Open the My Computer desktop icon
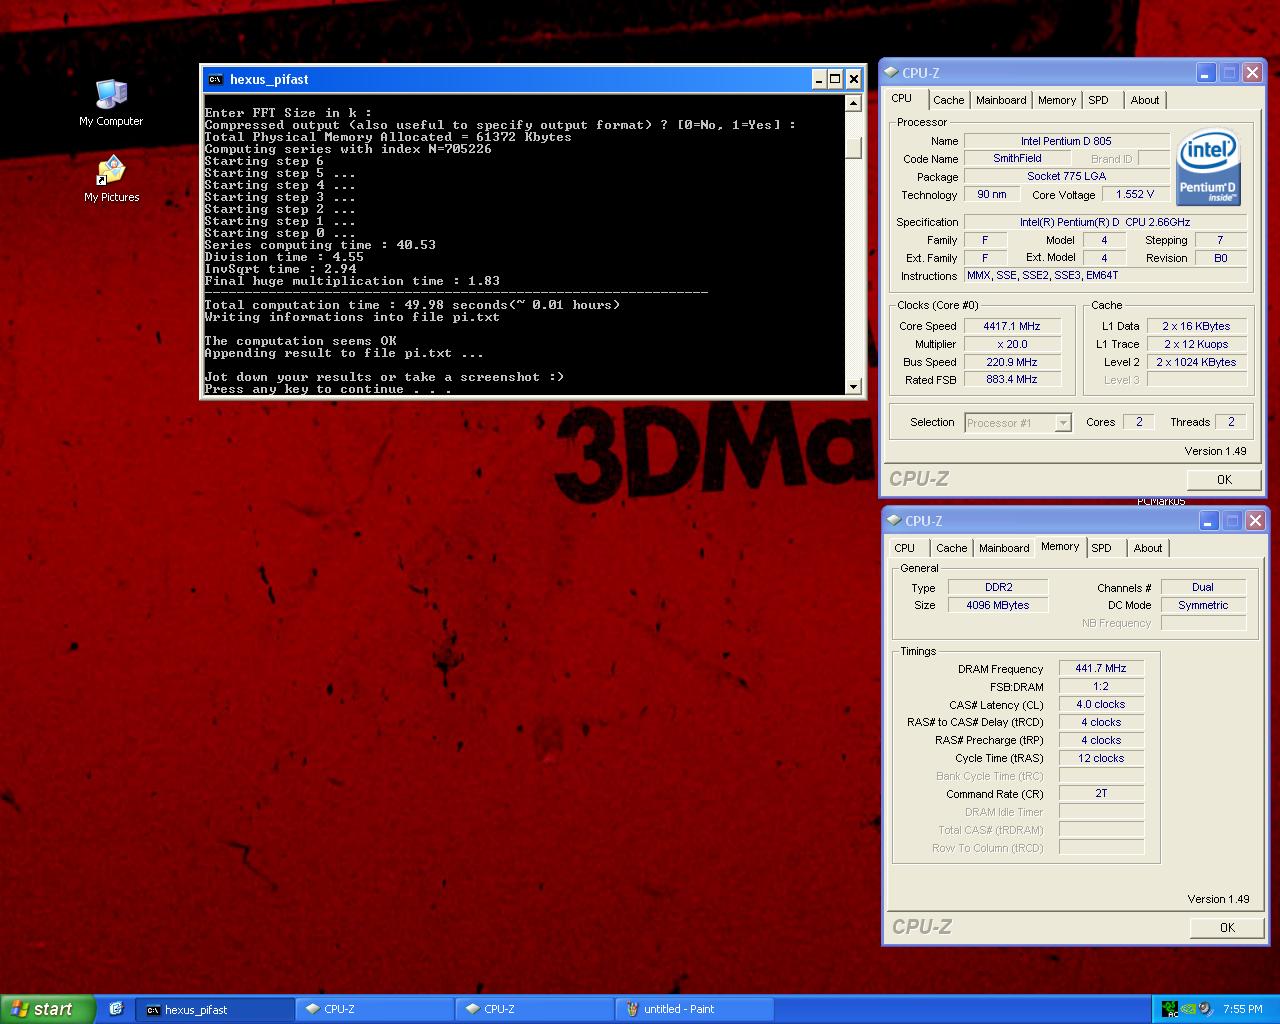Screen dimensions: 1280x1024 (111, 103)
